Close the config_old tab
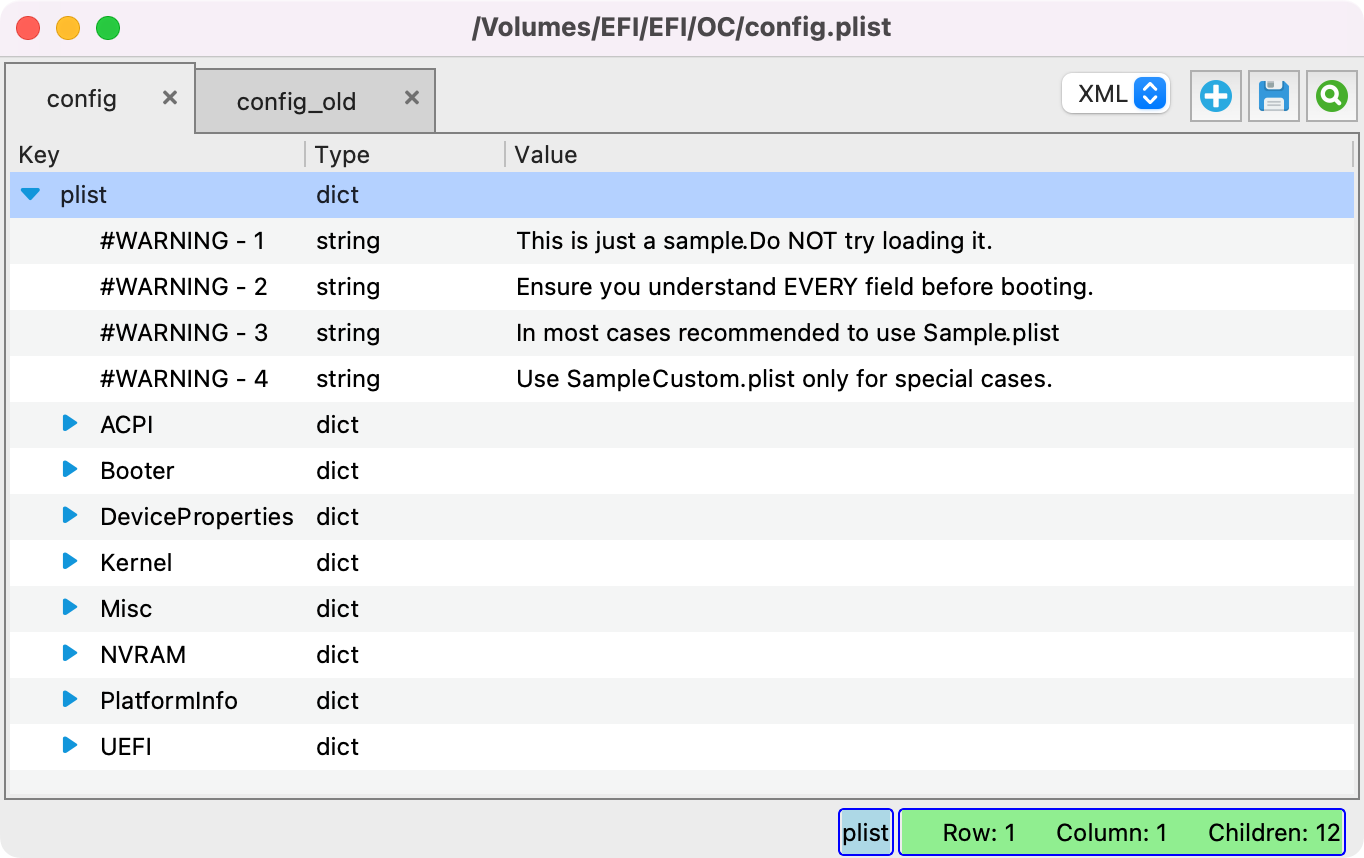The image size is (1364, 858). [x=412, y=97]
